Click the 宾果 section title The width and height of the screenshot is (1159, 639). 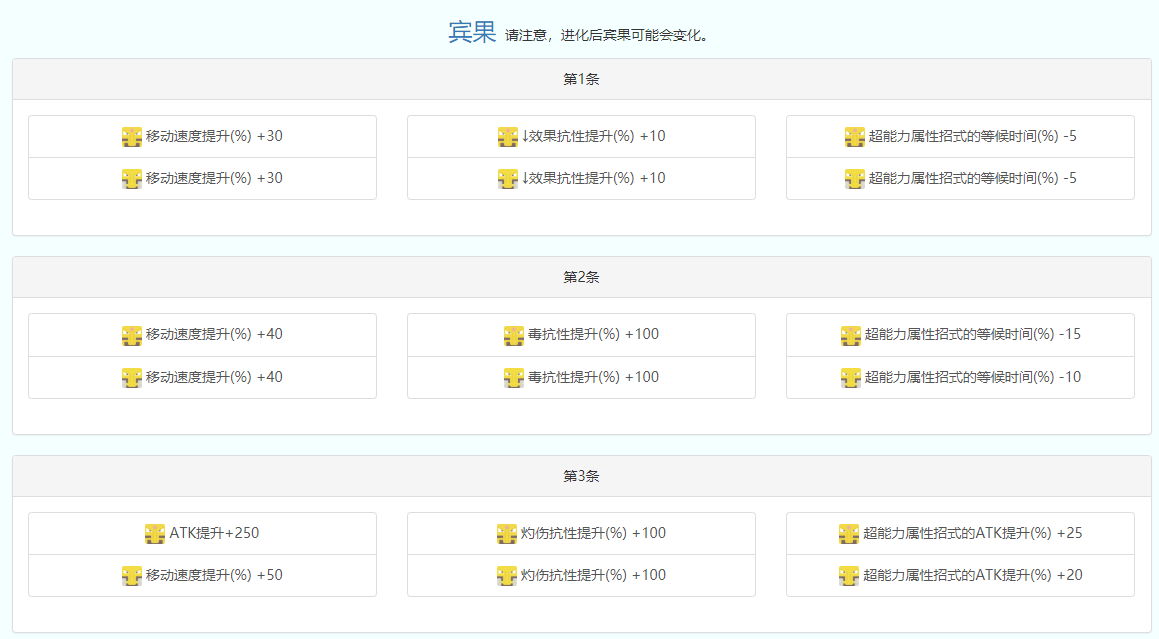(x=472, y=32)
